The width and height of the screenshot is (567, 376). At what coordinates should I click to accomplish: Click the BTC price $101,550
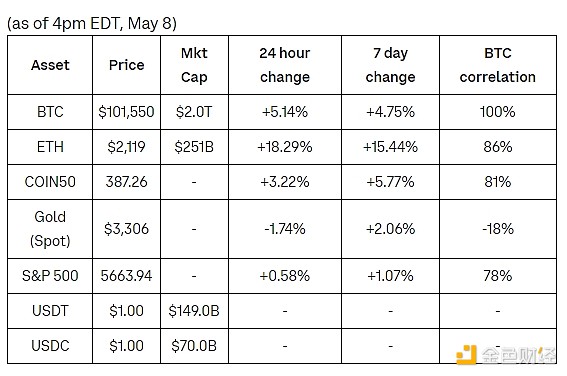(x=126, y=112)
